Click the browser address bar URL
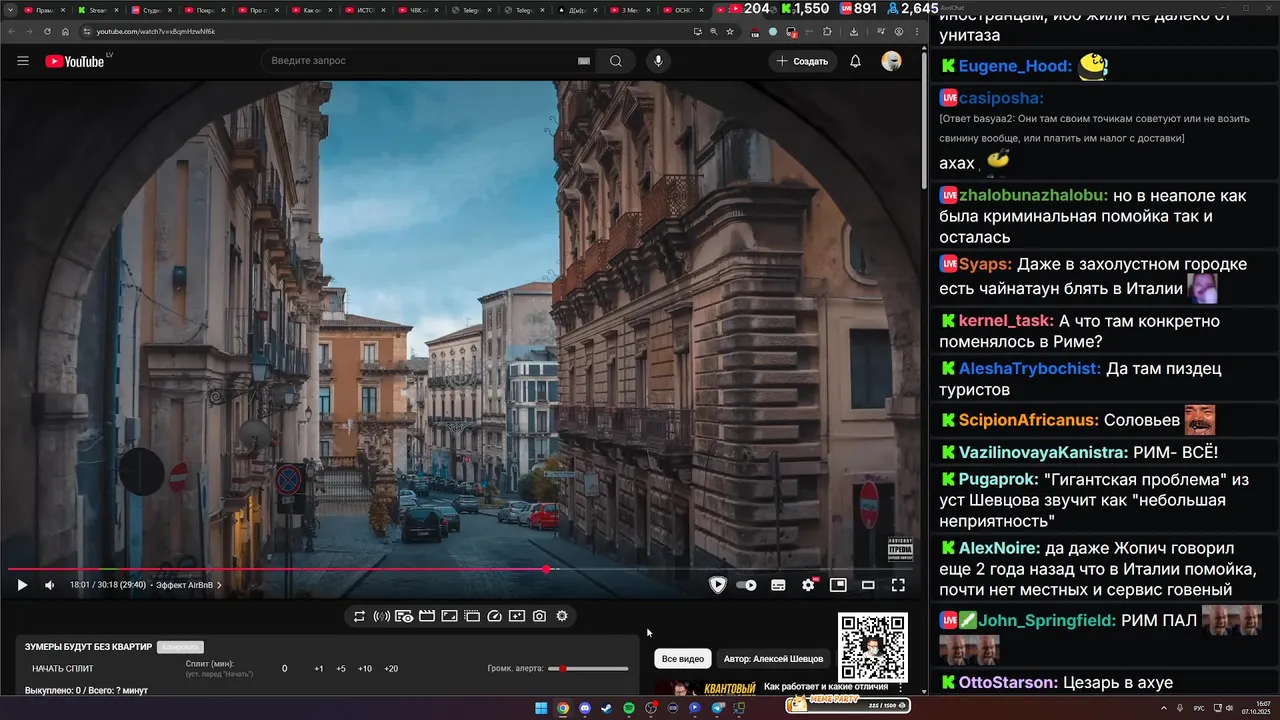 157,31
